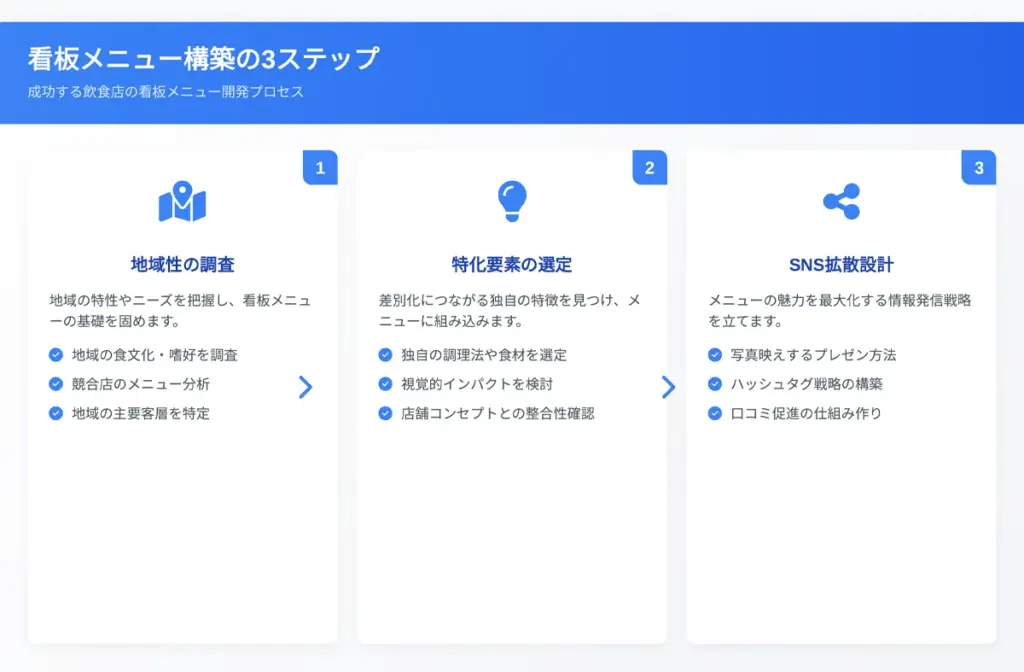Select the 特化要素の選定 heading

click(x=512, y=264)
